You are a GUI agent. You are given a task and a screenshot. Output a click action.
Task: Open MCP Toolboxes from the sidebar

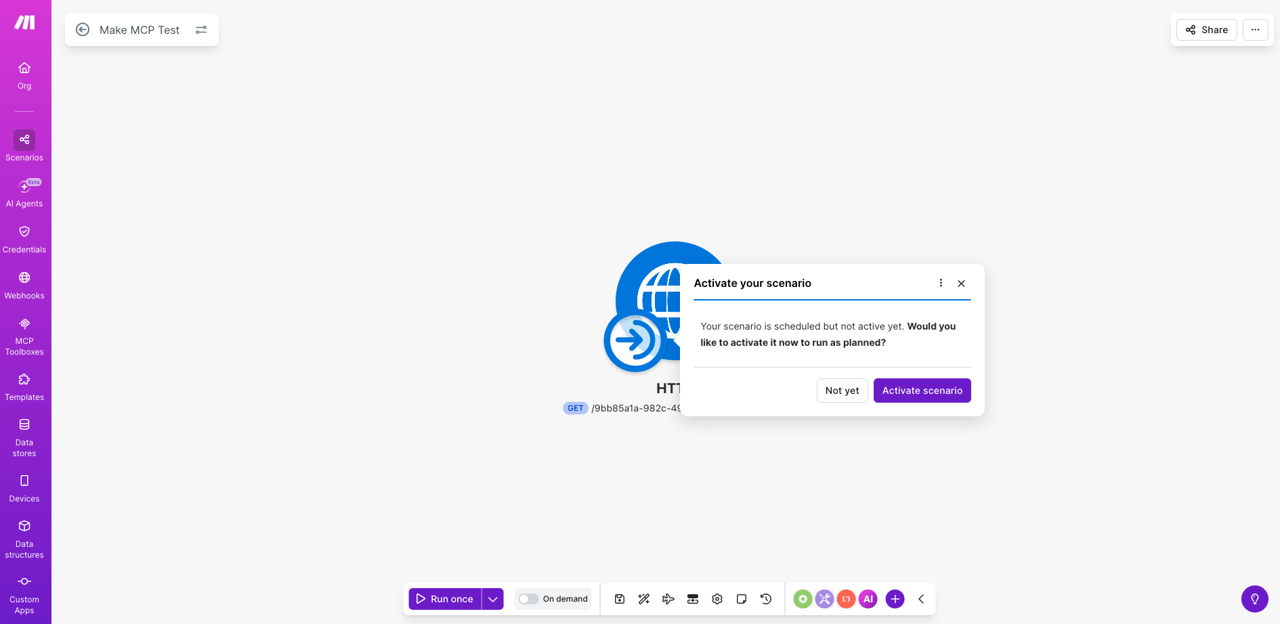click(24, 336)
